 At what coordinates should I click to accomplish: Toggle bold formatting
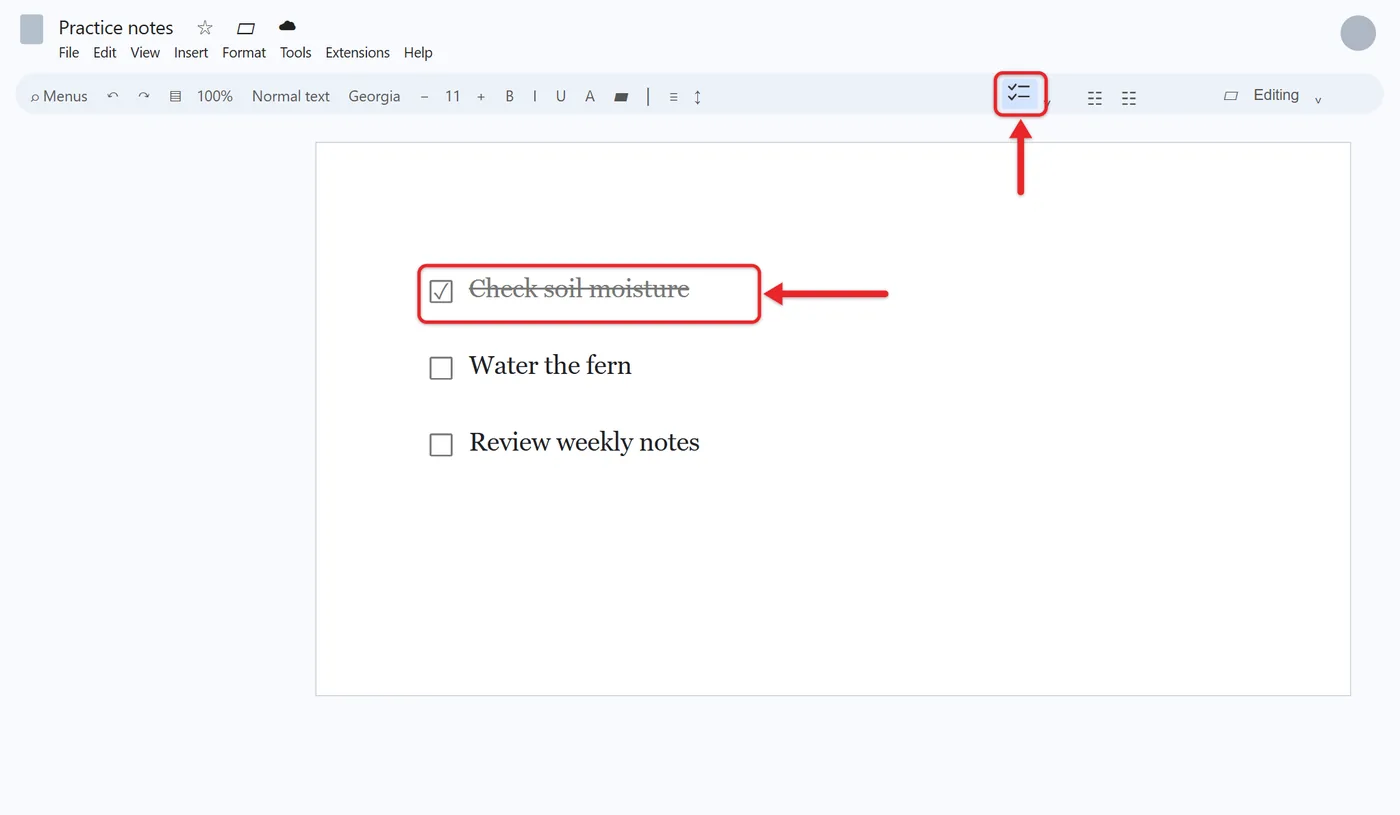point(509,96)
